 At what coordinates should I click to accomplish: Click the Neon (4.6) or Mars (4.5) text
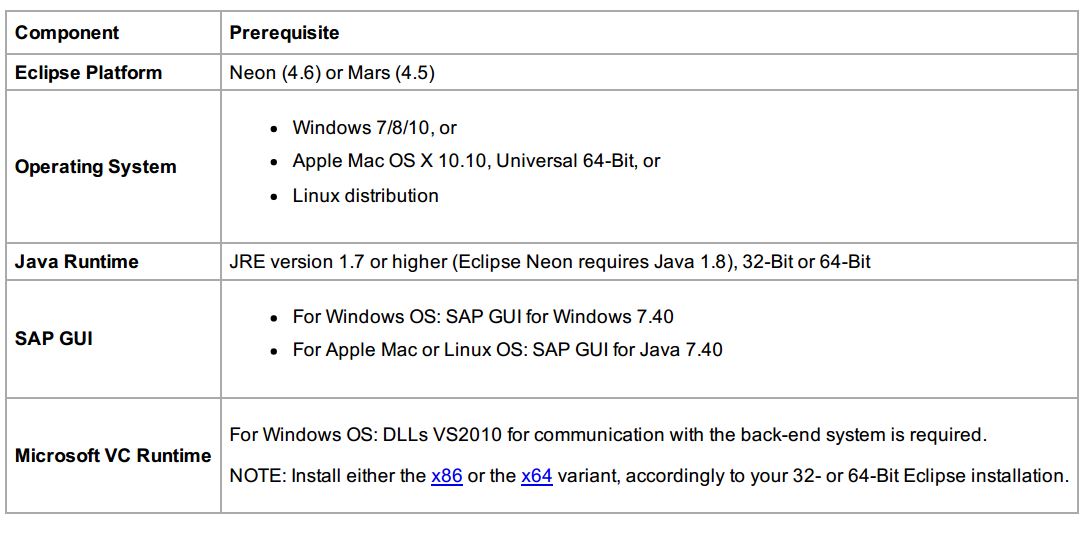(x=332, y=73)
